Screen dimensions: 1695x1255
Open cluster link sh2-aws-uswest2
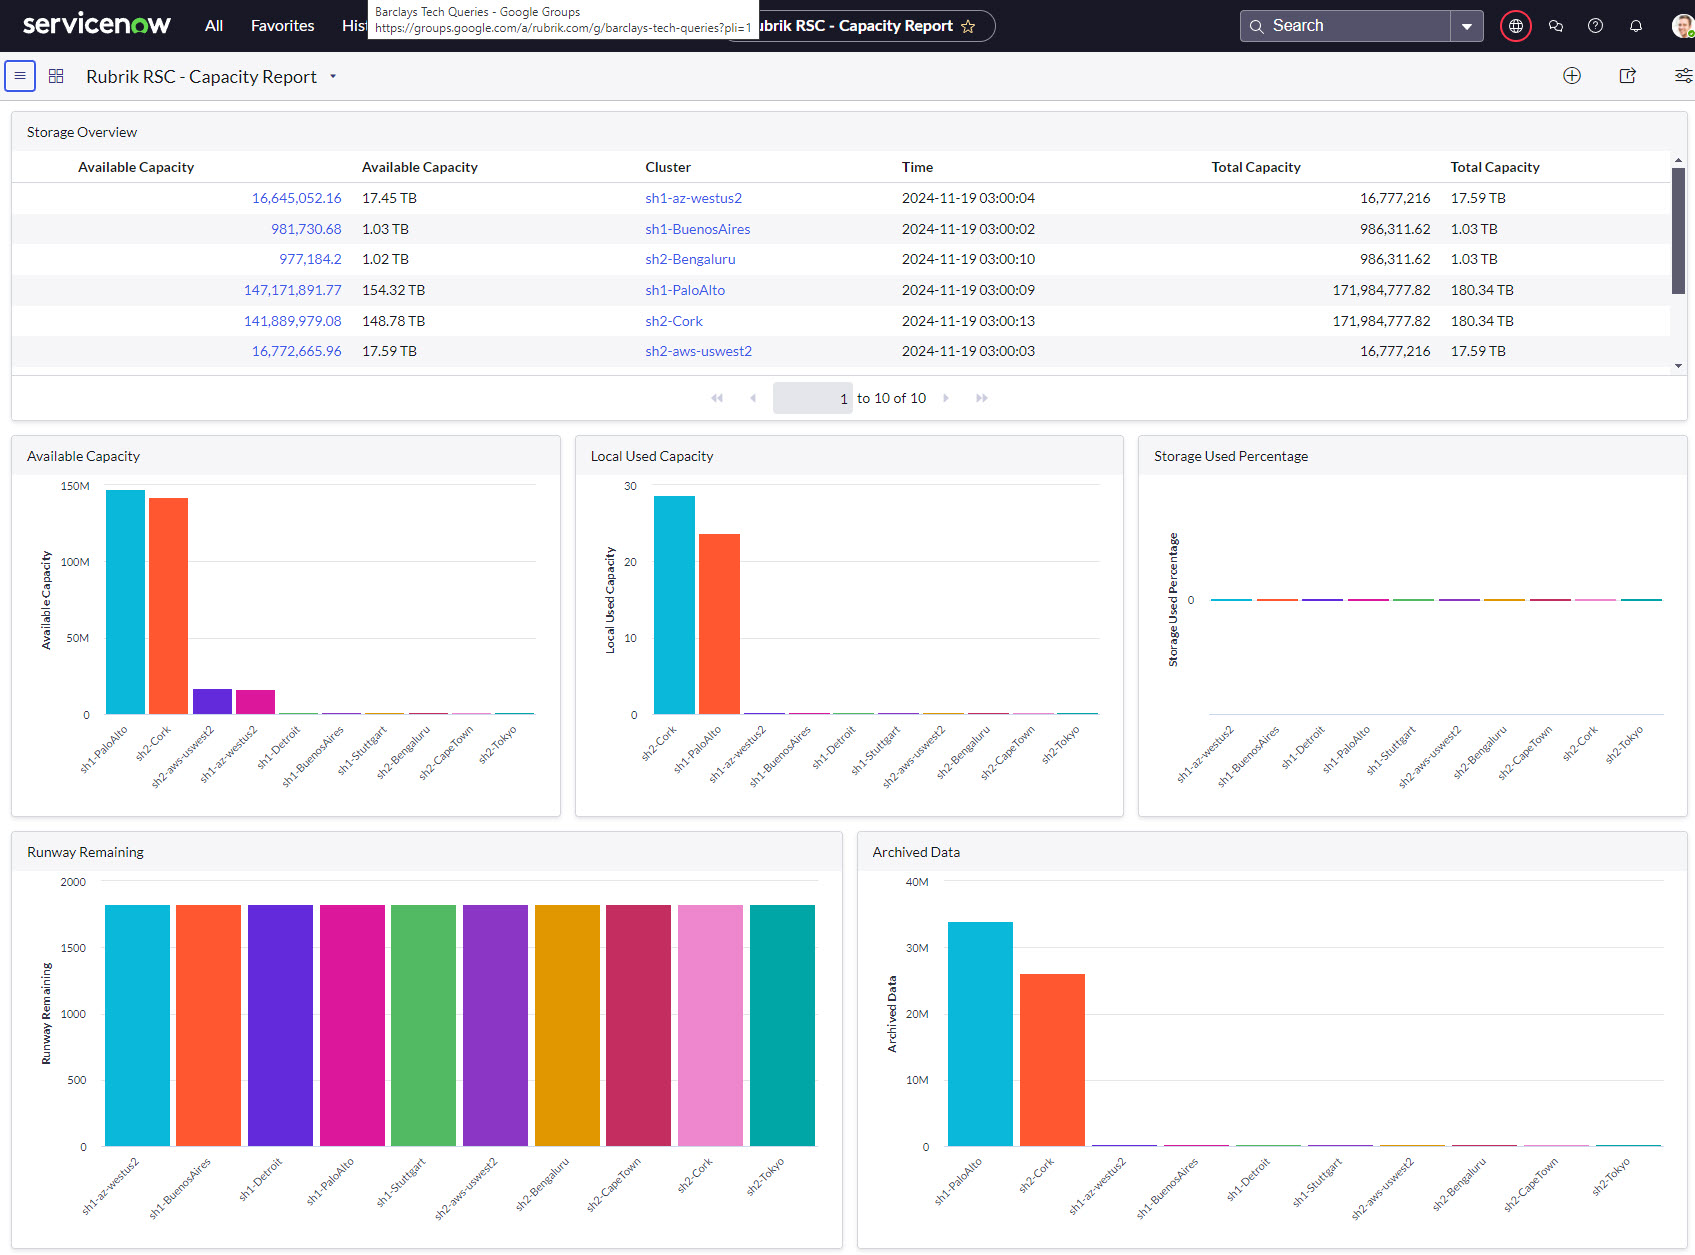pyautogui.click(x=699, y=351)
